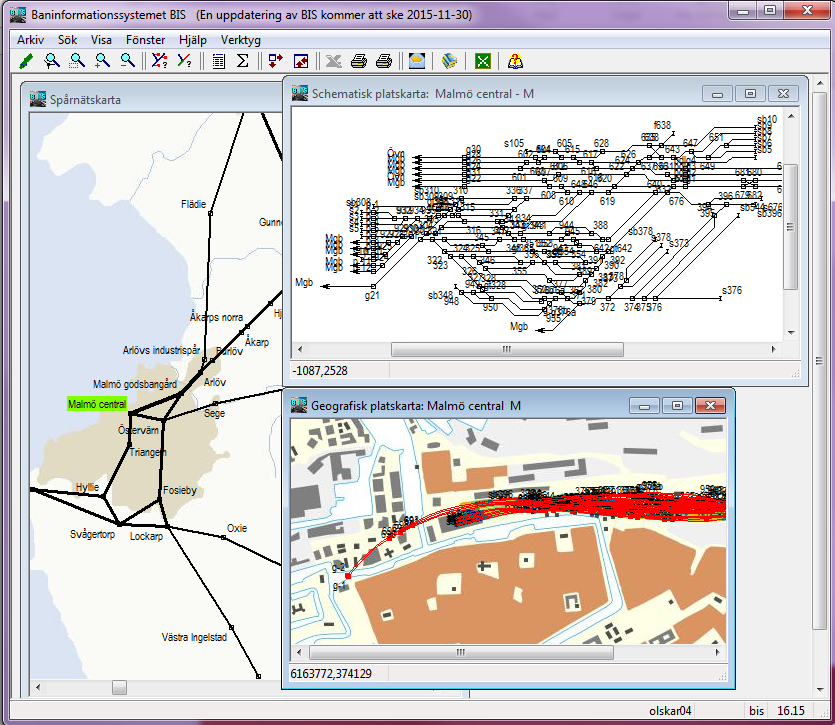Click the s376 signal label in schematic
Screen dimensions: 835x725
[732, 290]
